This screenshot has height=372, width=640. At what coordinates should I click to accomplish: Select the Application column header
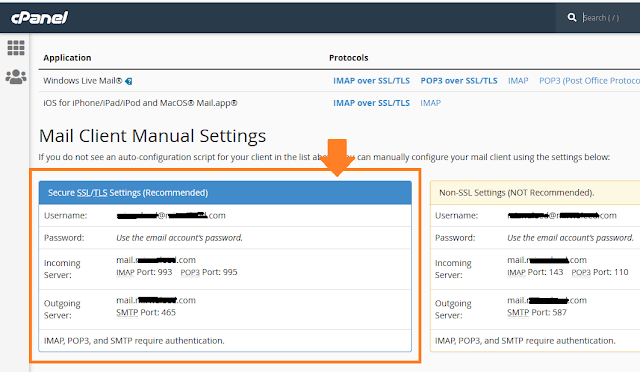[x=67, y=58]
